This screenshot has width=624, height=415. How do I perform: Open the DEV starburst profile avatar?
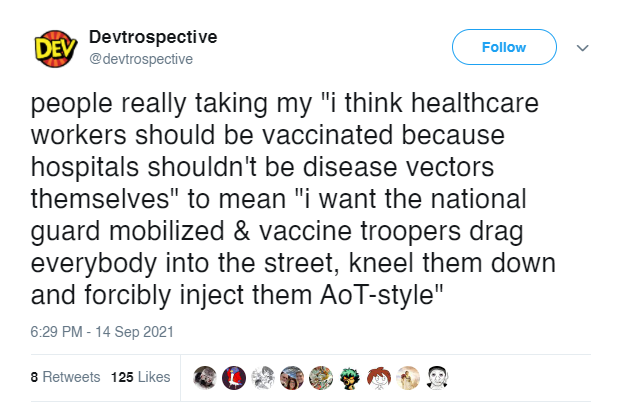tap(56, 49)
